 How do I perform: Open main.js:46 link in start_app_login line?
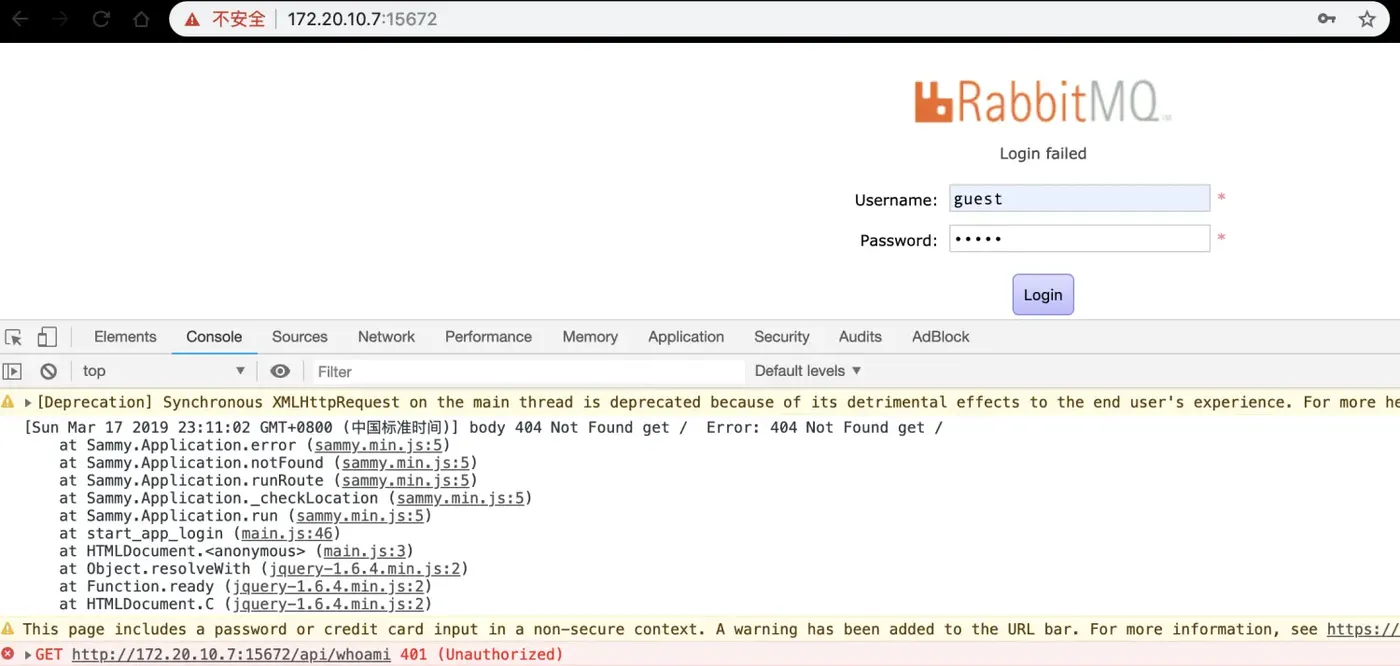pyautogui.click(x=287, y=534)
